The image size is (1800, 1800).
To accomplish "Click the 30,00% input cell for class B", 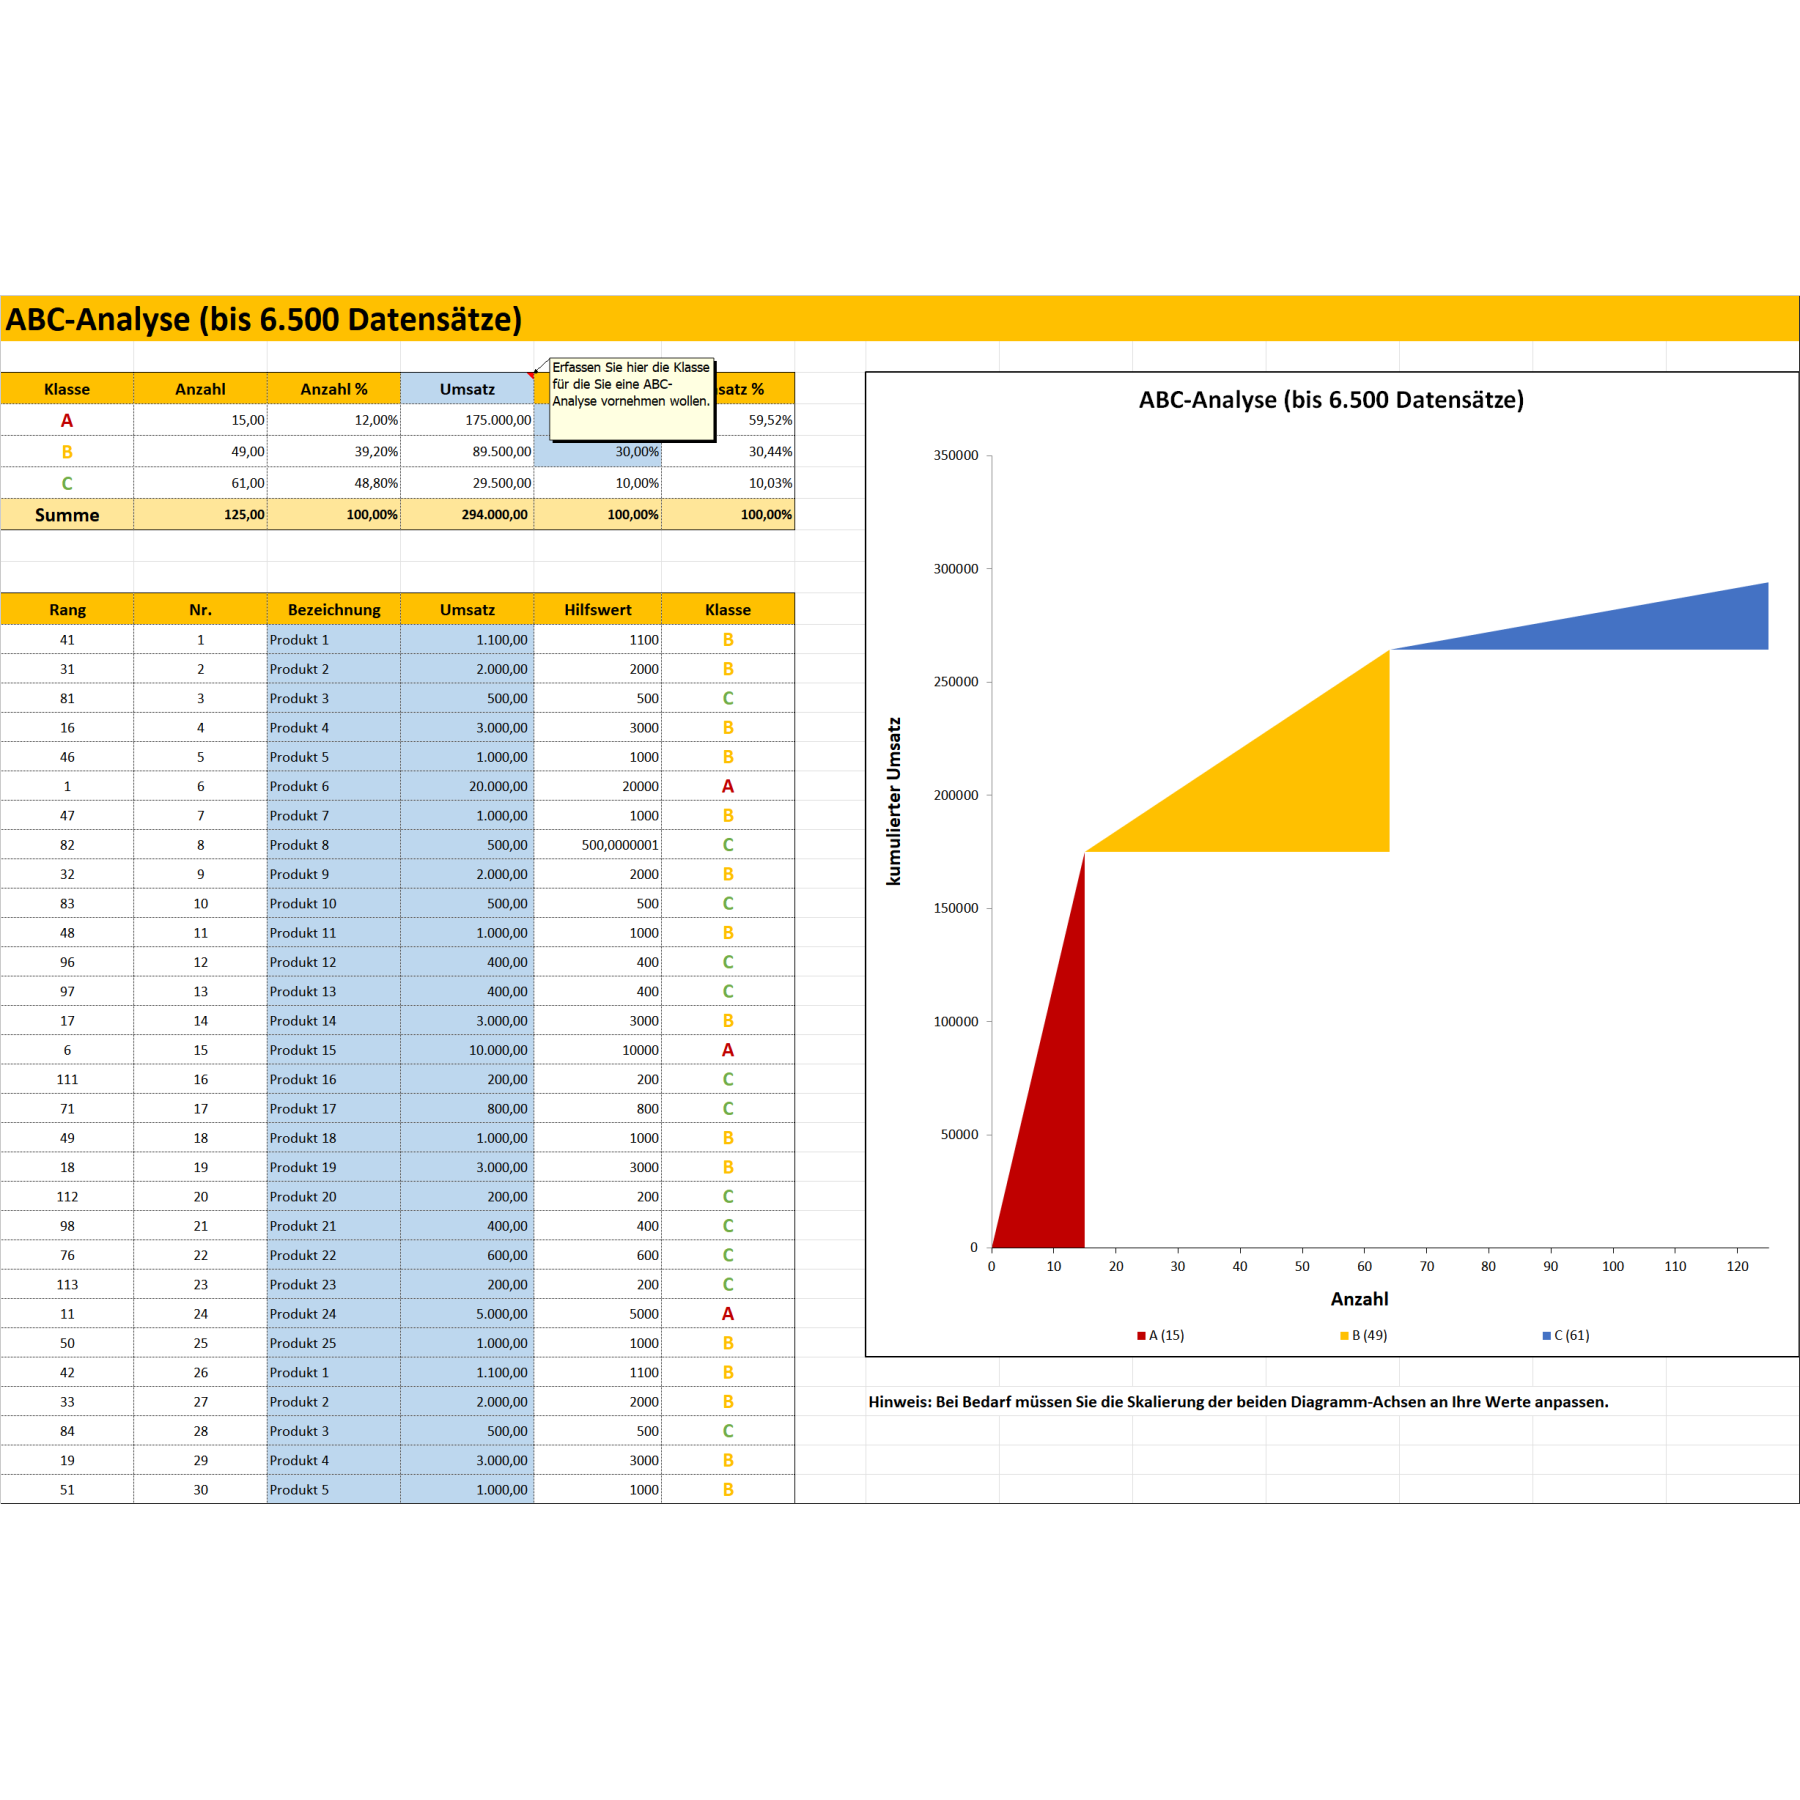I will click(597, 452).
